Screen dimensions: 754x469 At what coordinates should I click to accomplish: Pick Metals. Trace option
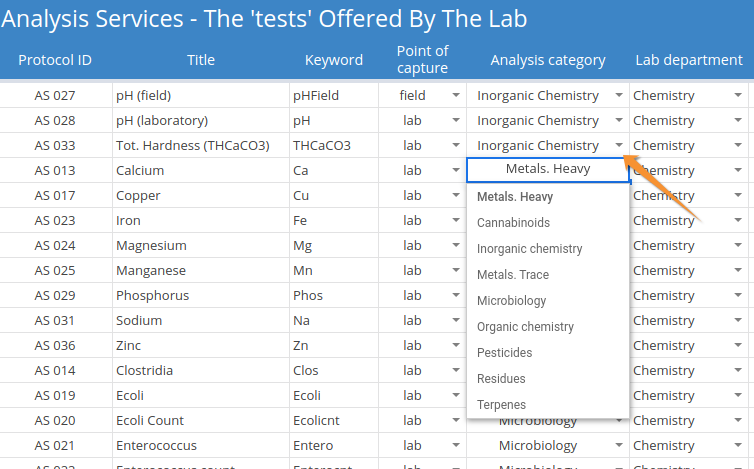(512, 275)
